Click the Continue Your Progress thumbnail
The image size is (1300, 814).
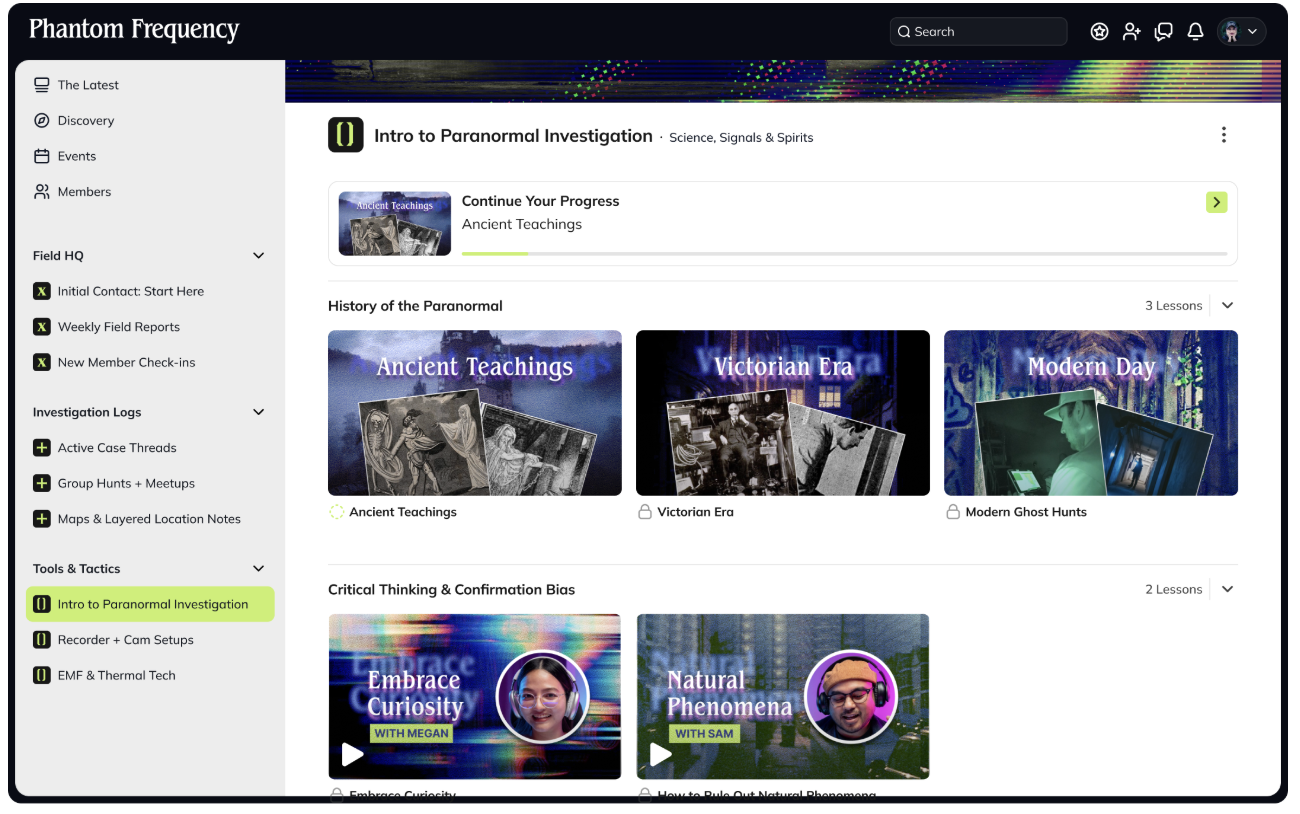(x=394, y=223)
